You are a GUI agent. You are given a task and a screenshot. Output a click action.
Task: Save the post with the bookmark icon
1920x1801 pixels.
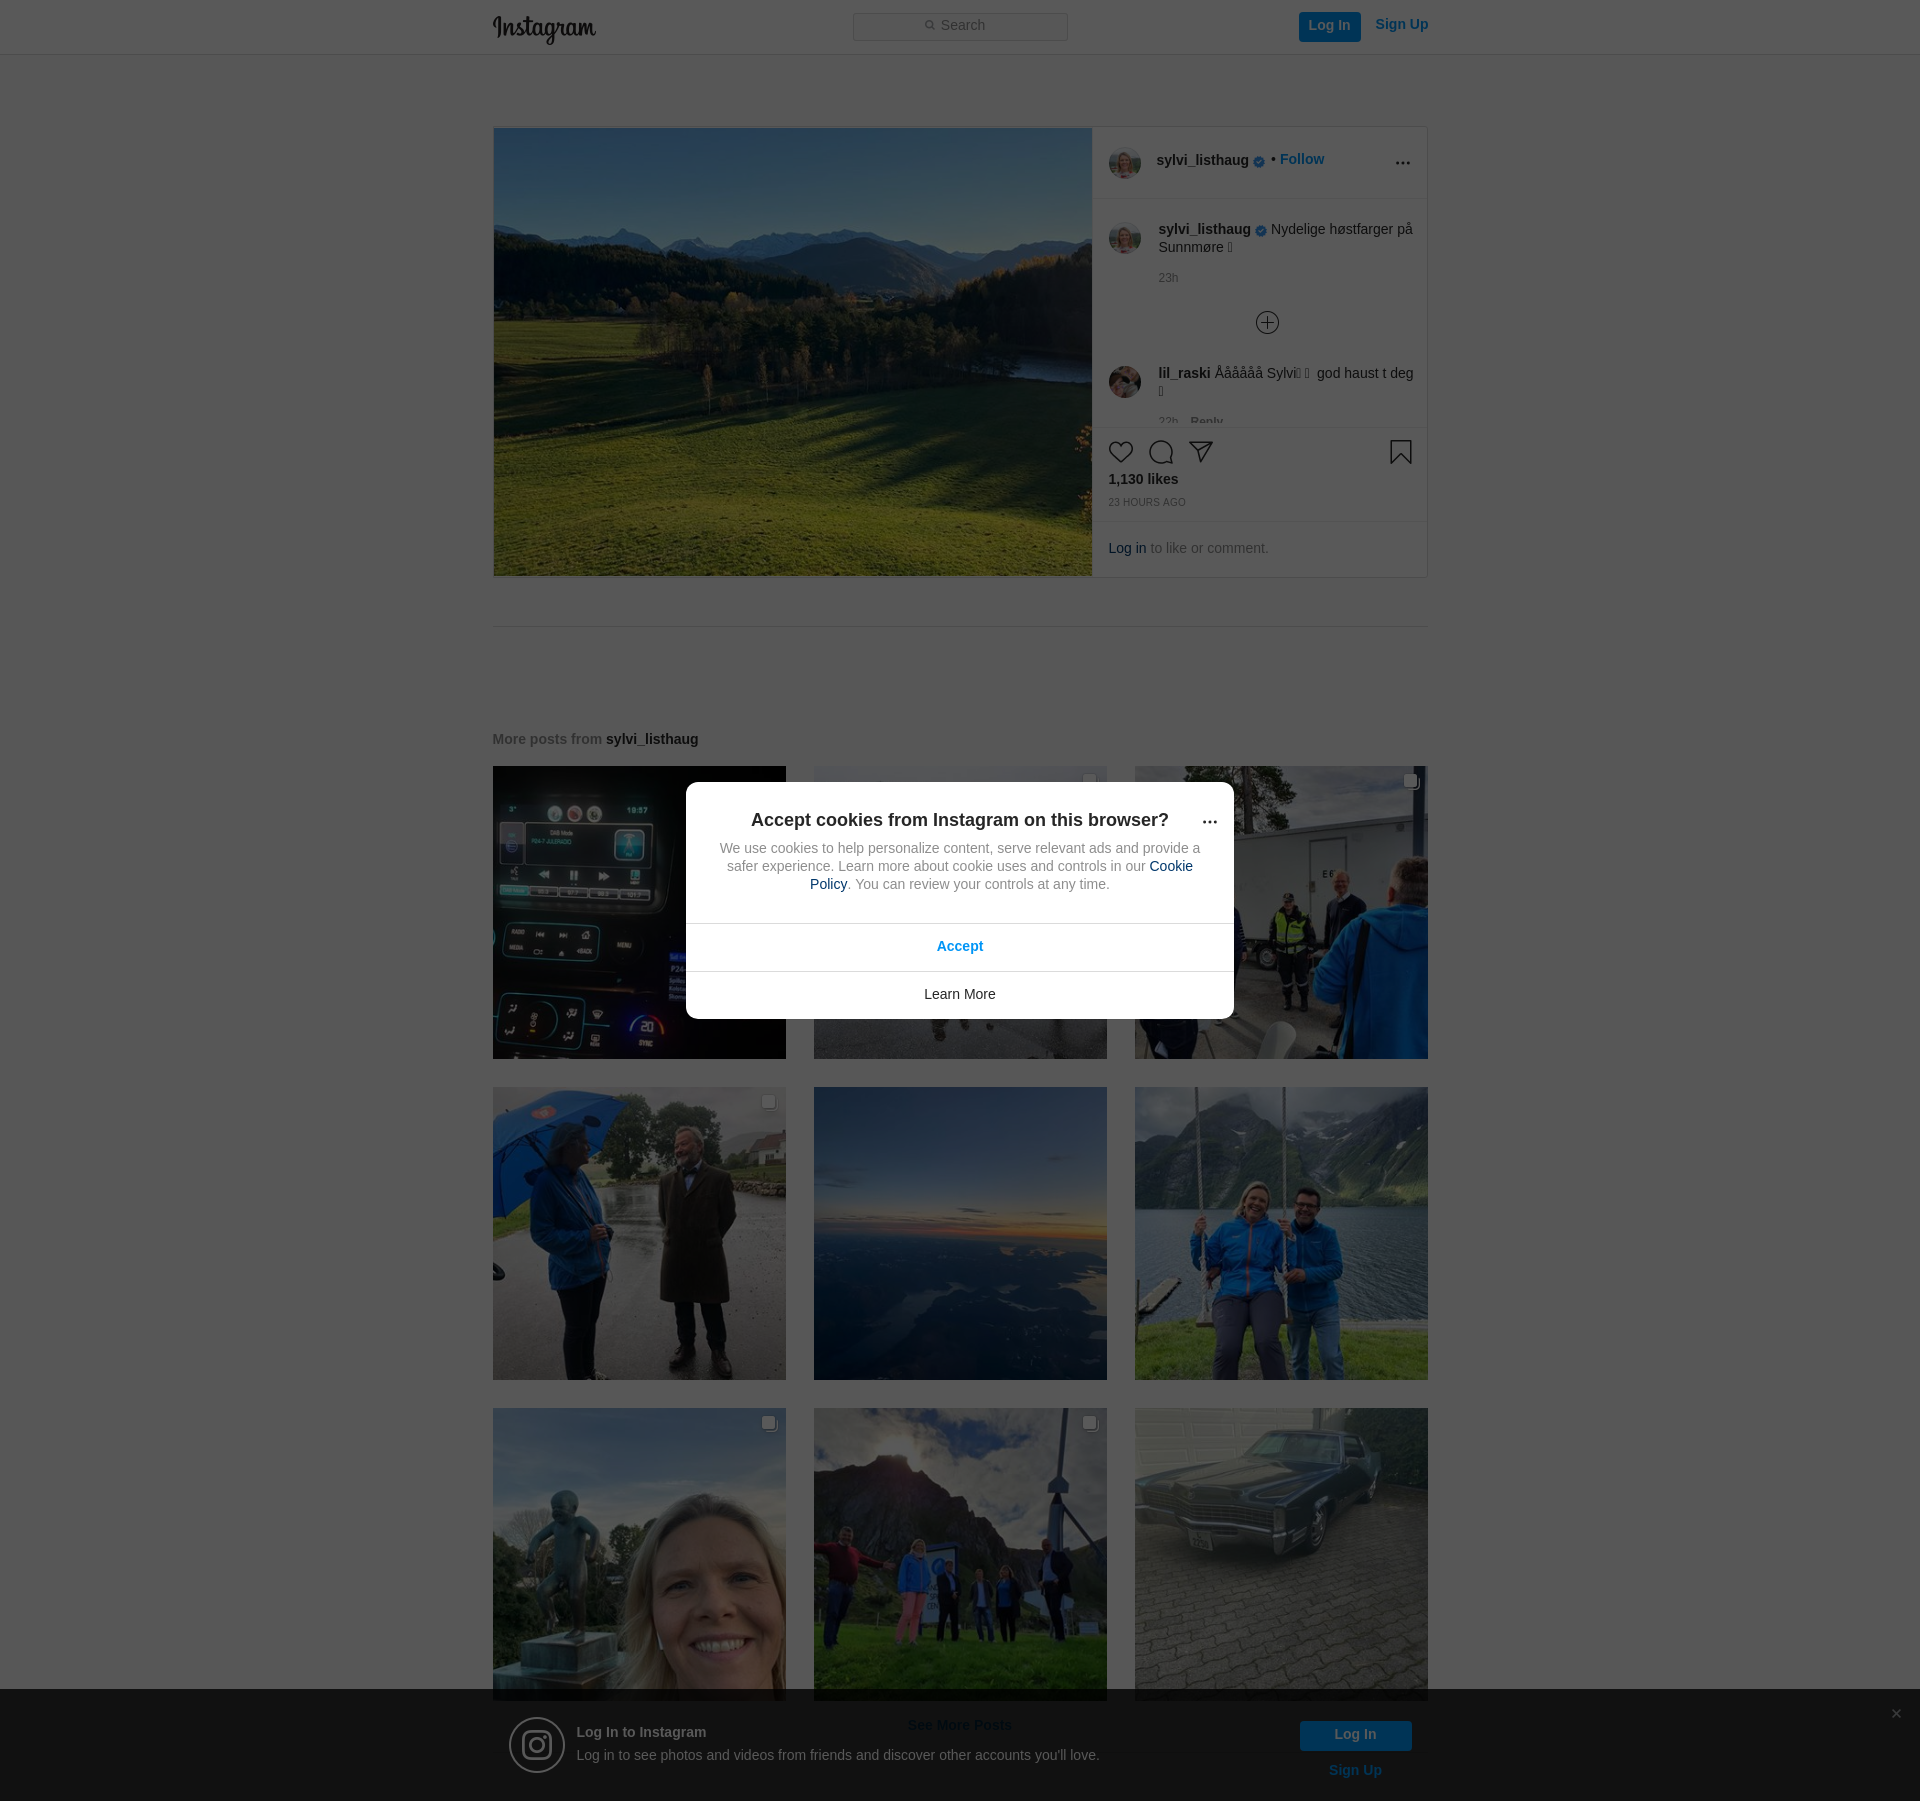point(1401,452)
